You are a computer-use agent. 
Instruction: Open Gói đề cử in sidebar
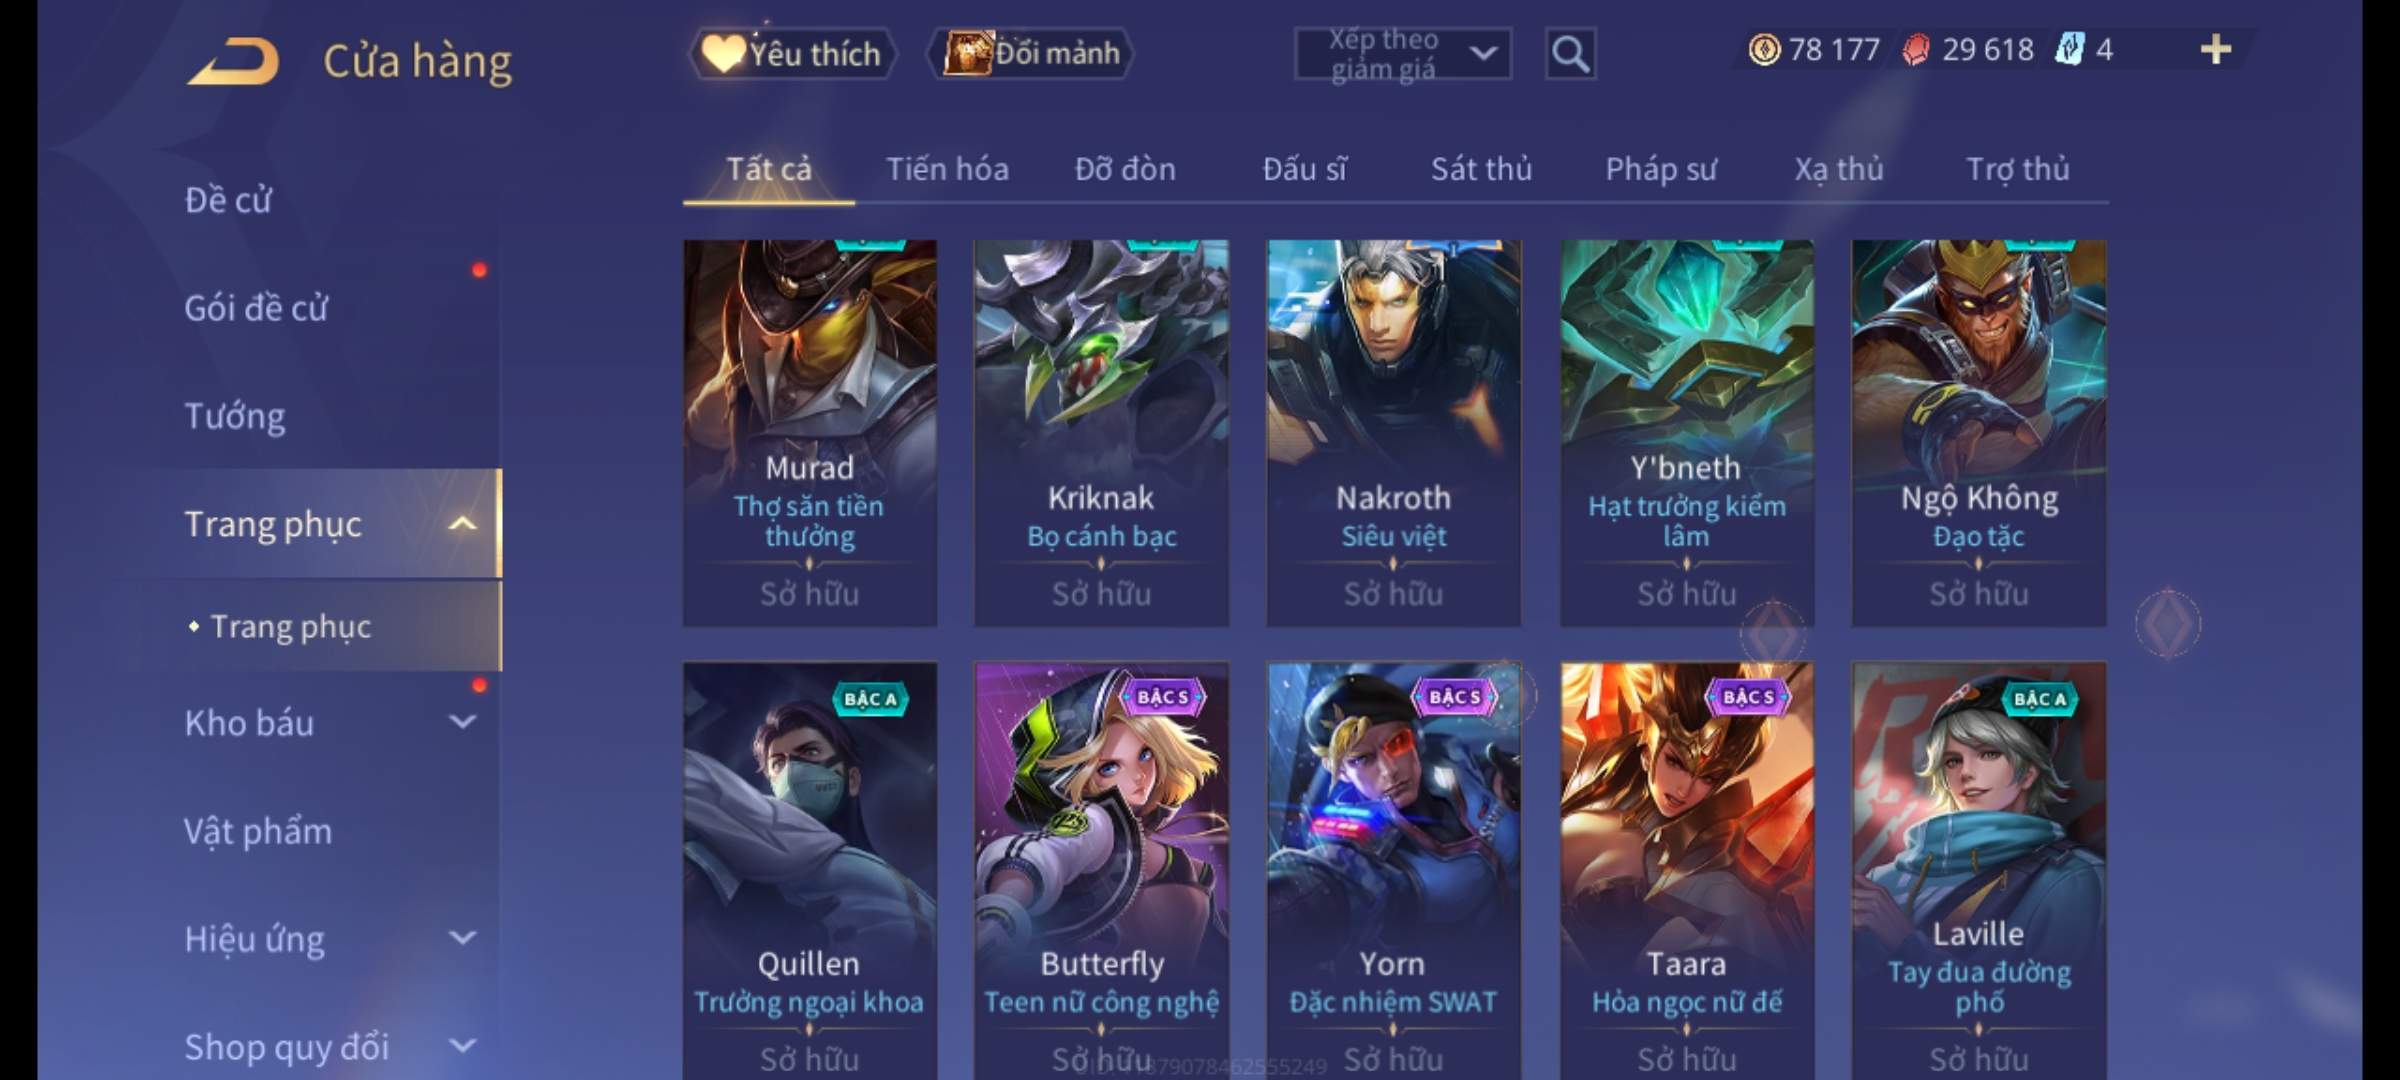[x=256, y=308]
